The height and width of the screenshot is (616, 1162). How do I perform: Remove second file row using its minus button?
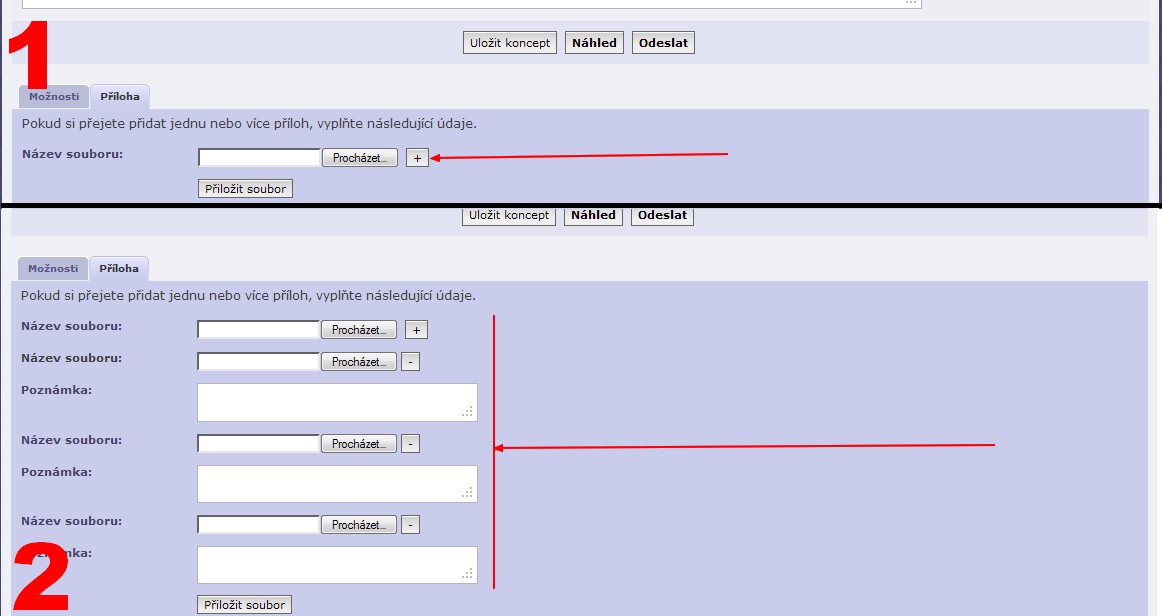pyautogui.click(x=410, y=362)
